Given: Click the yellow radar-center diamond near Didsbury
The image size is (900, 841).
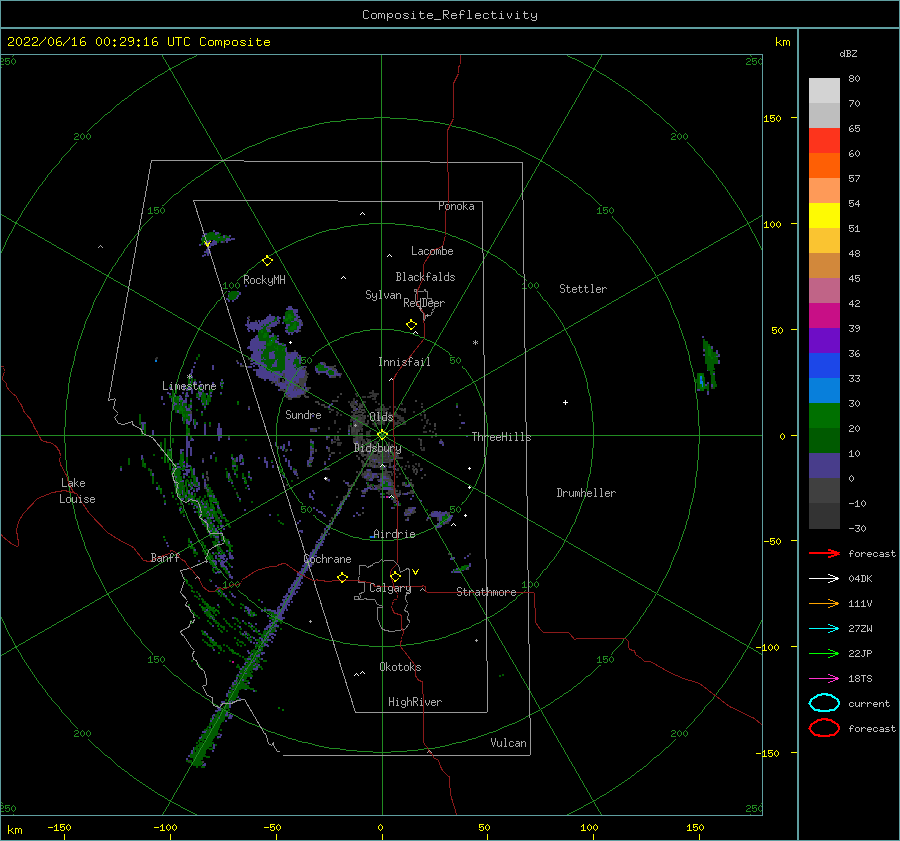Looking at the screenshot, I should (382, 435).
